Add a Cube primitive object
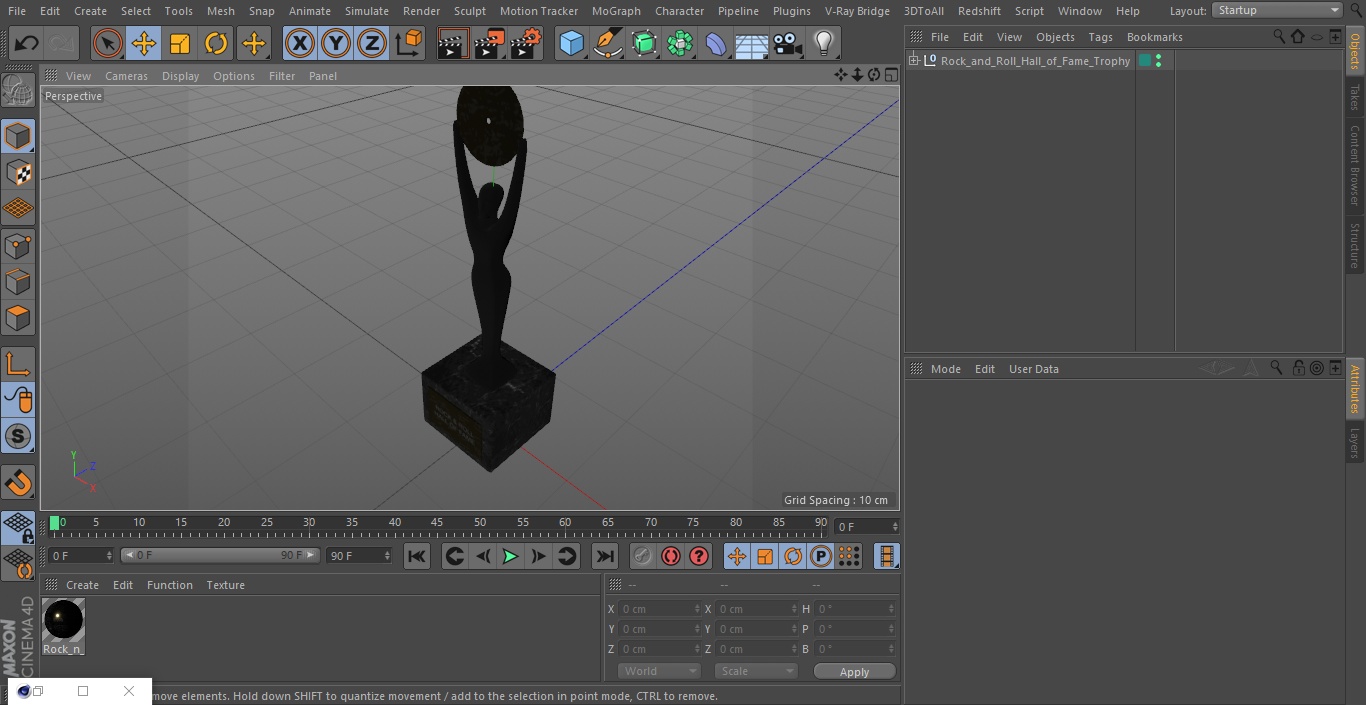 click(x=571, y=43)
